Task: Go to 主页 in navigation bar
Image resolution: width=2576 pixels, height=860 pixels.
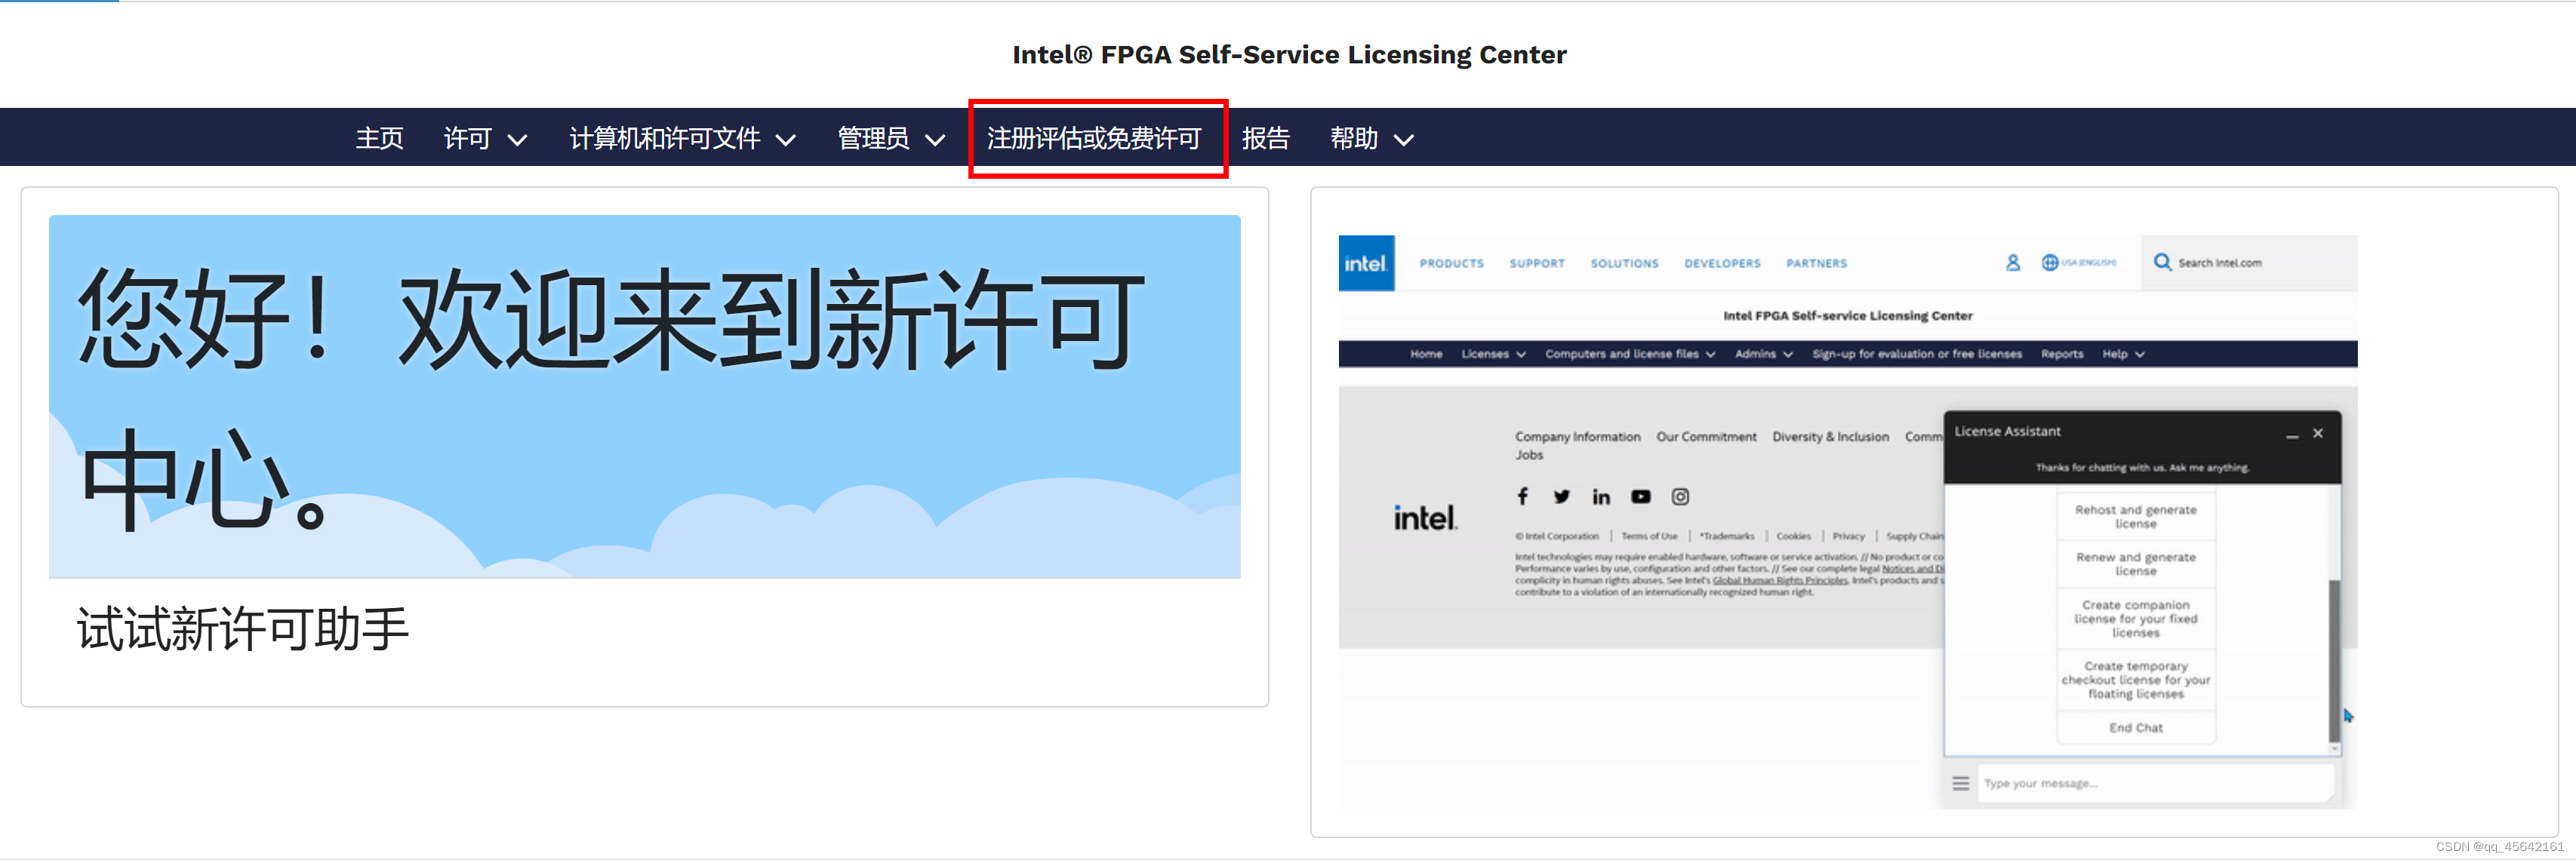Action: 379,139
